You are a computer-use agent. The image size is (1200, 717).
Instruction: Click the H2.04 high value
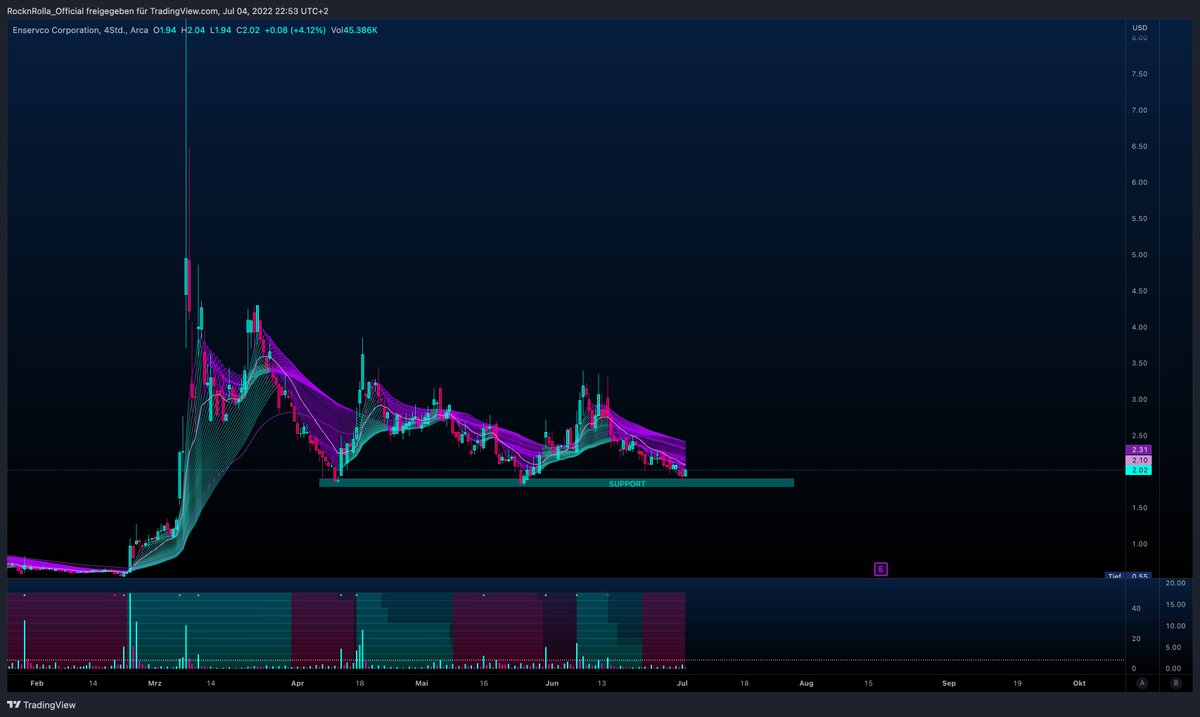click(193, 30)
